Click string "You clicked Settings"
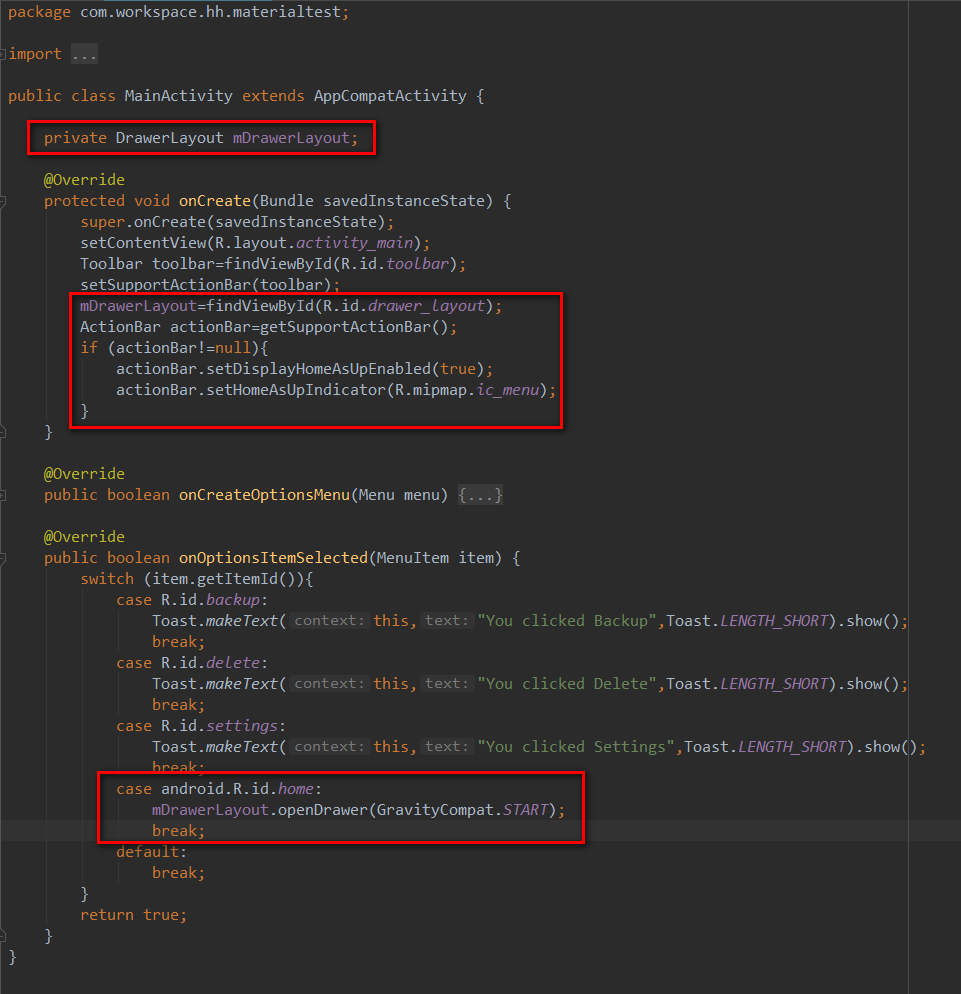 [x=576, y=747]
